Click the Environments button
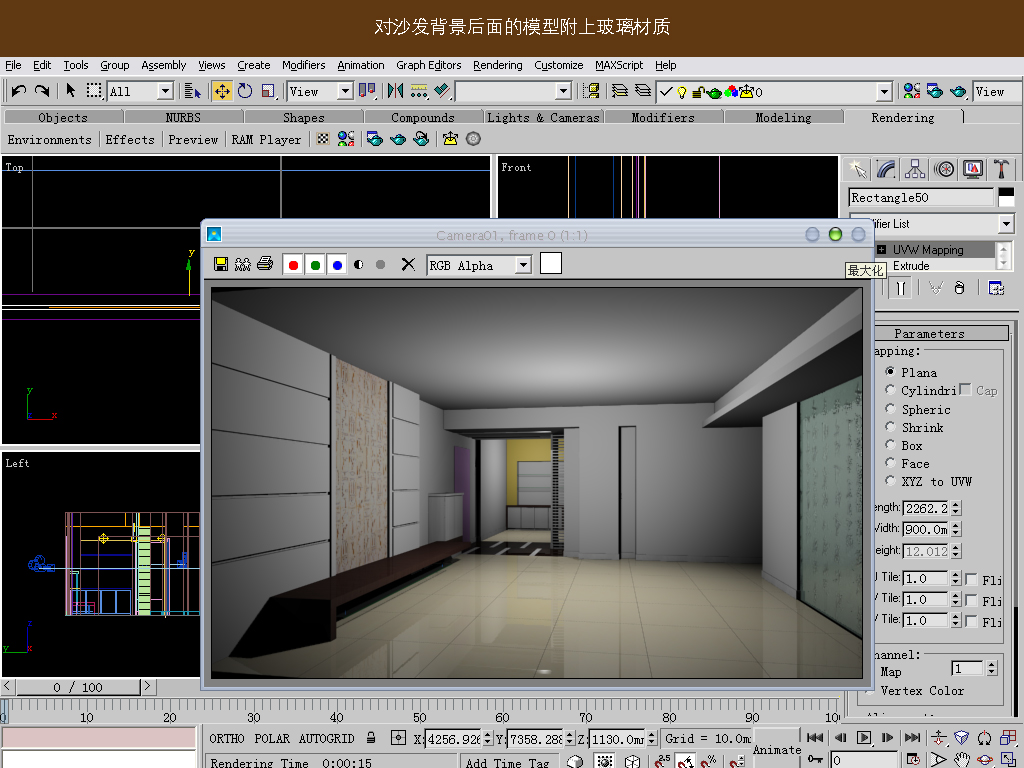The image size is (1024, 768). coord(50,140)
